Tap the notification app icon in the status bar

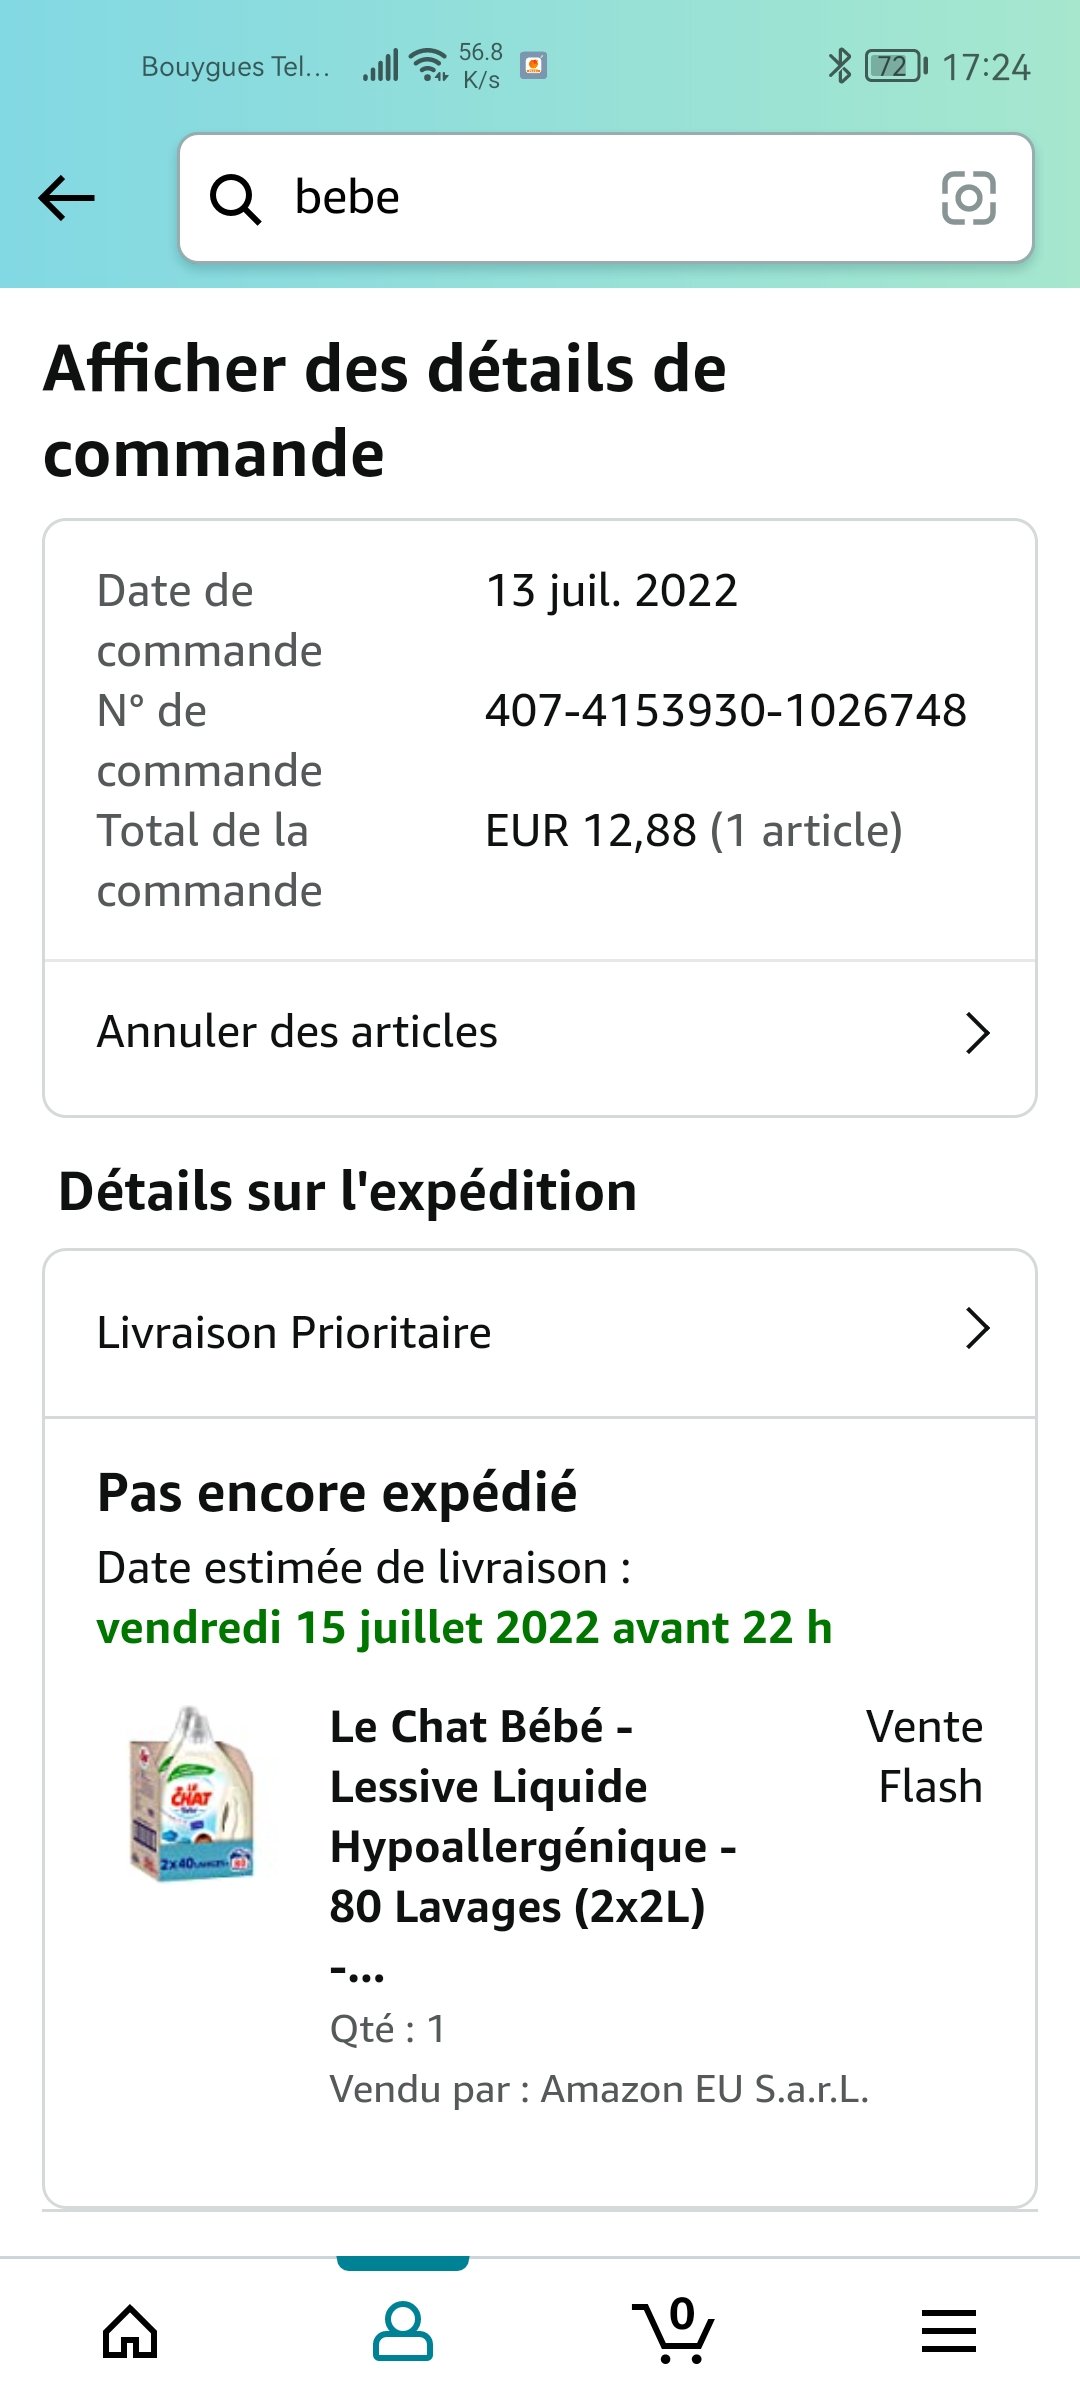click(534, 66)
